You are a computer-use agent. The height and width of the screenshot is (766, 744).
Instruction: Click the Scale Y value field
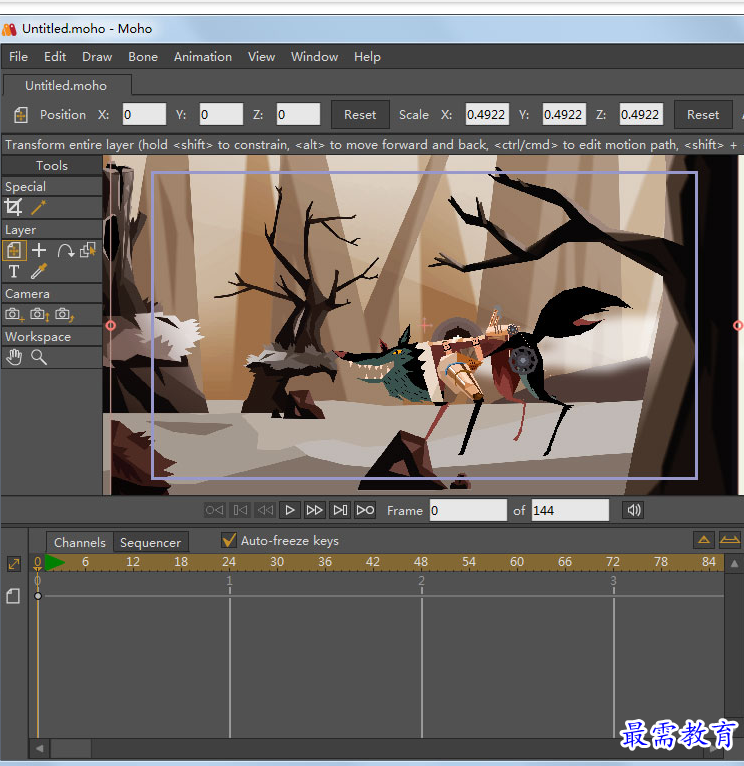pyautogui.click(x=564, y=114)
